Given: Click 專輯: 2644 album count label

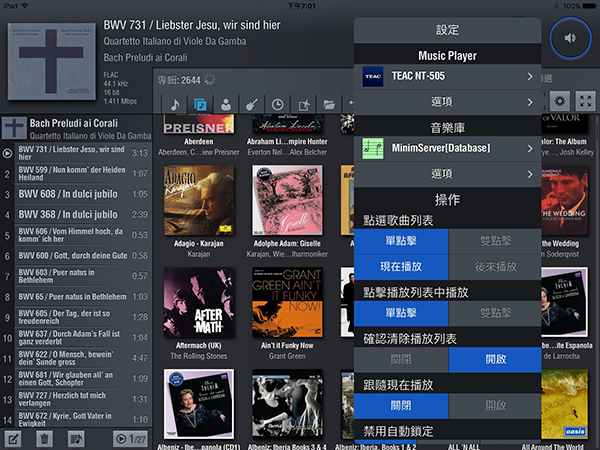Looking at the screenshot, I should coord(179,80).
